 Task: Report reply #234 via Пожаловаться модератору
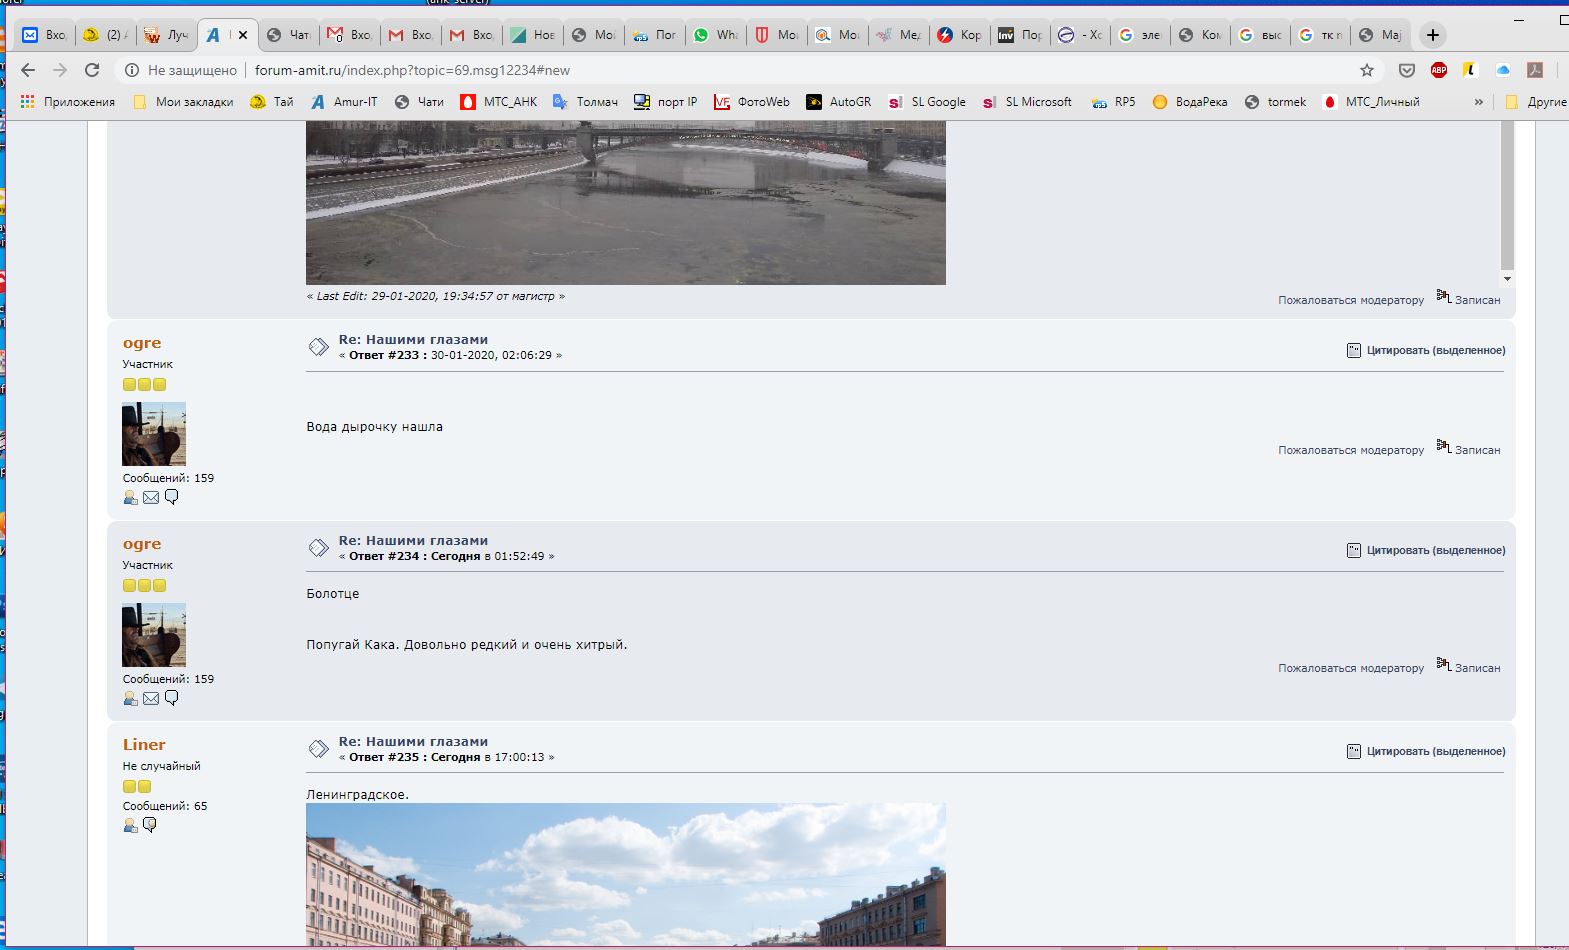click(x=1350, y=668)
